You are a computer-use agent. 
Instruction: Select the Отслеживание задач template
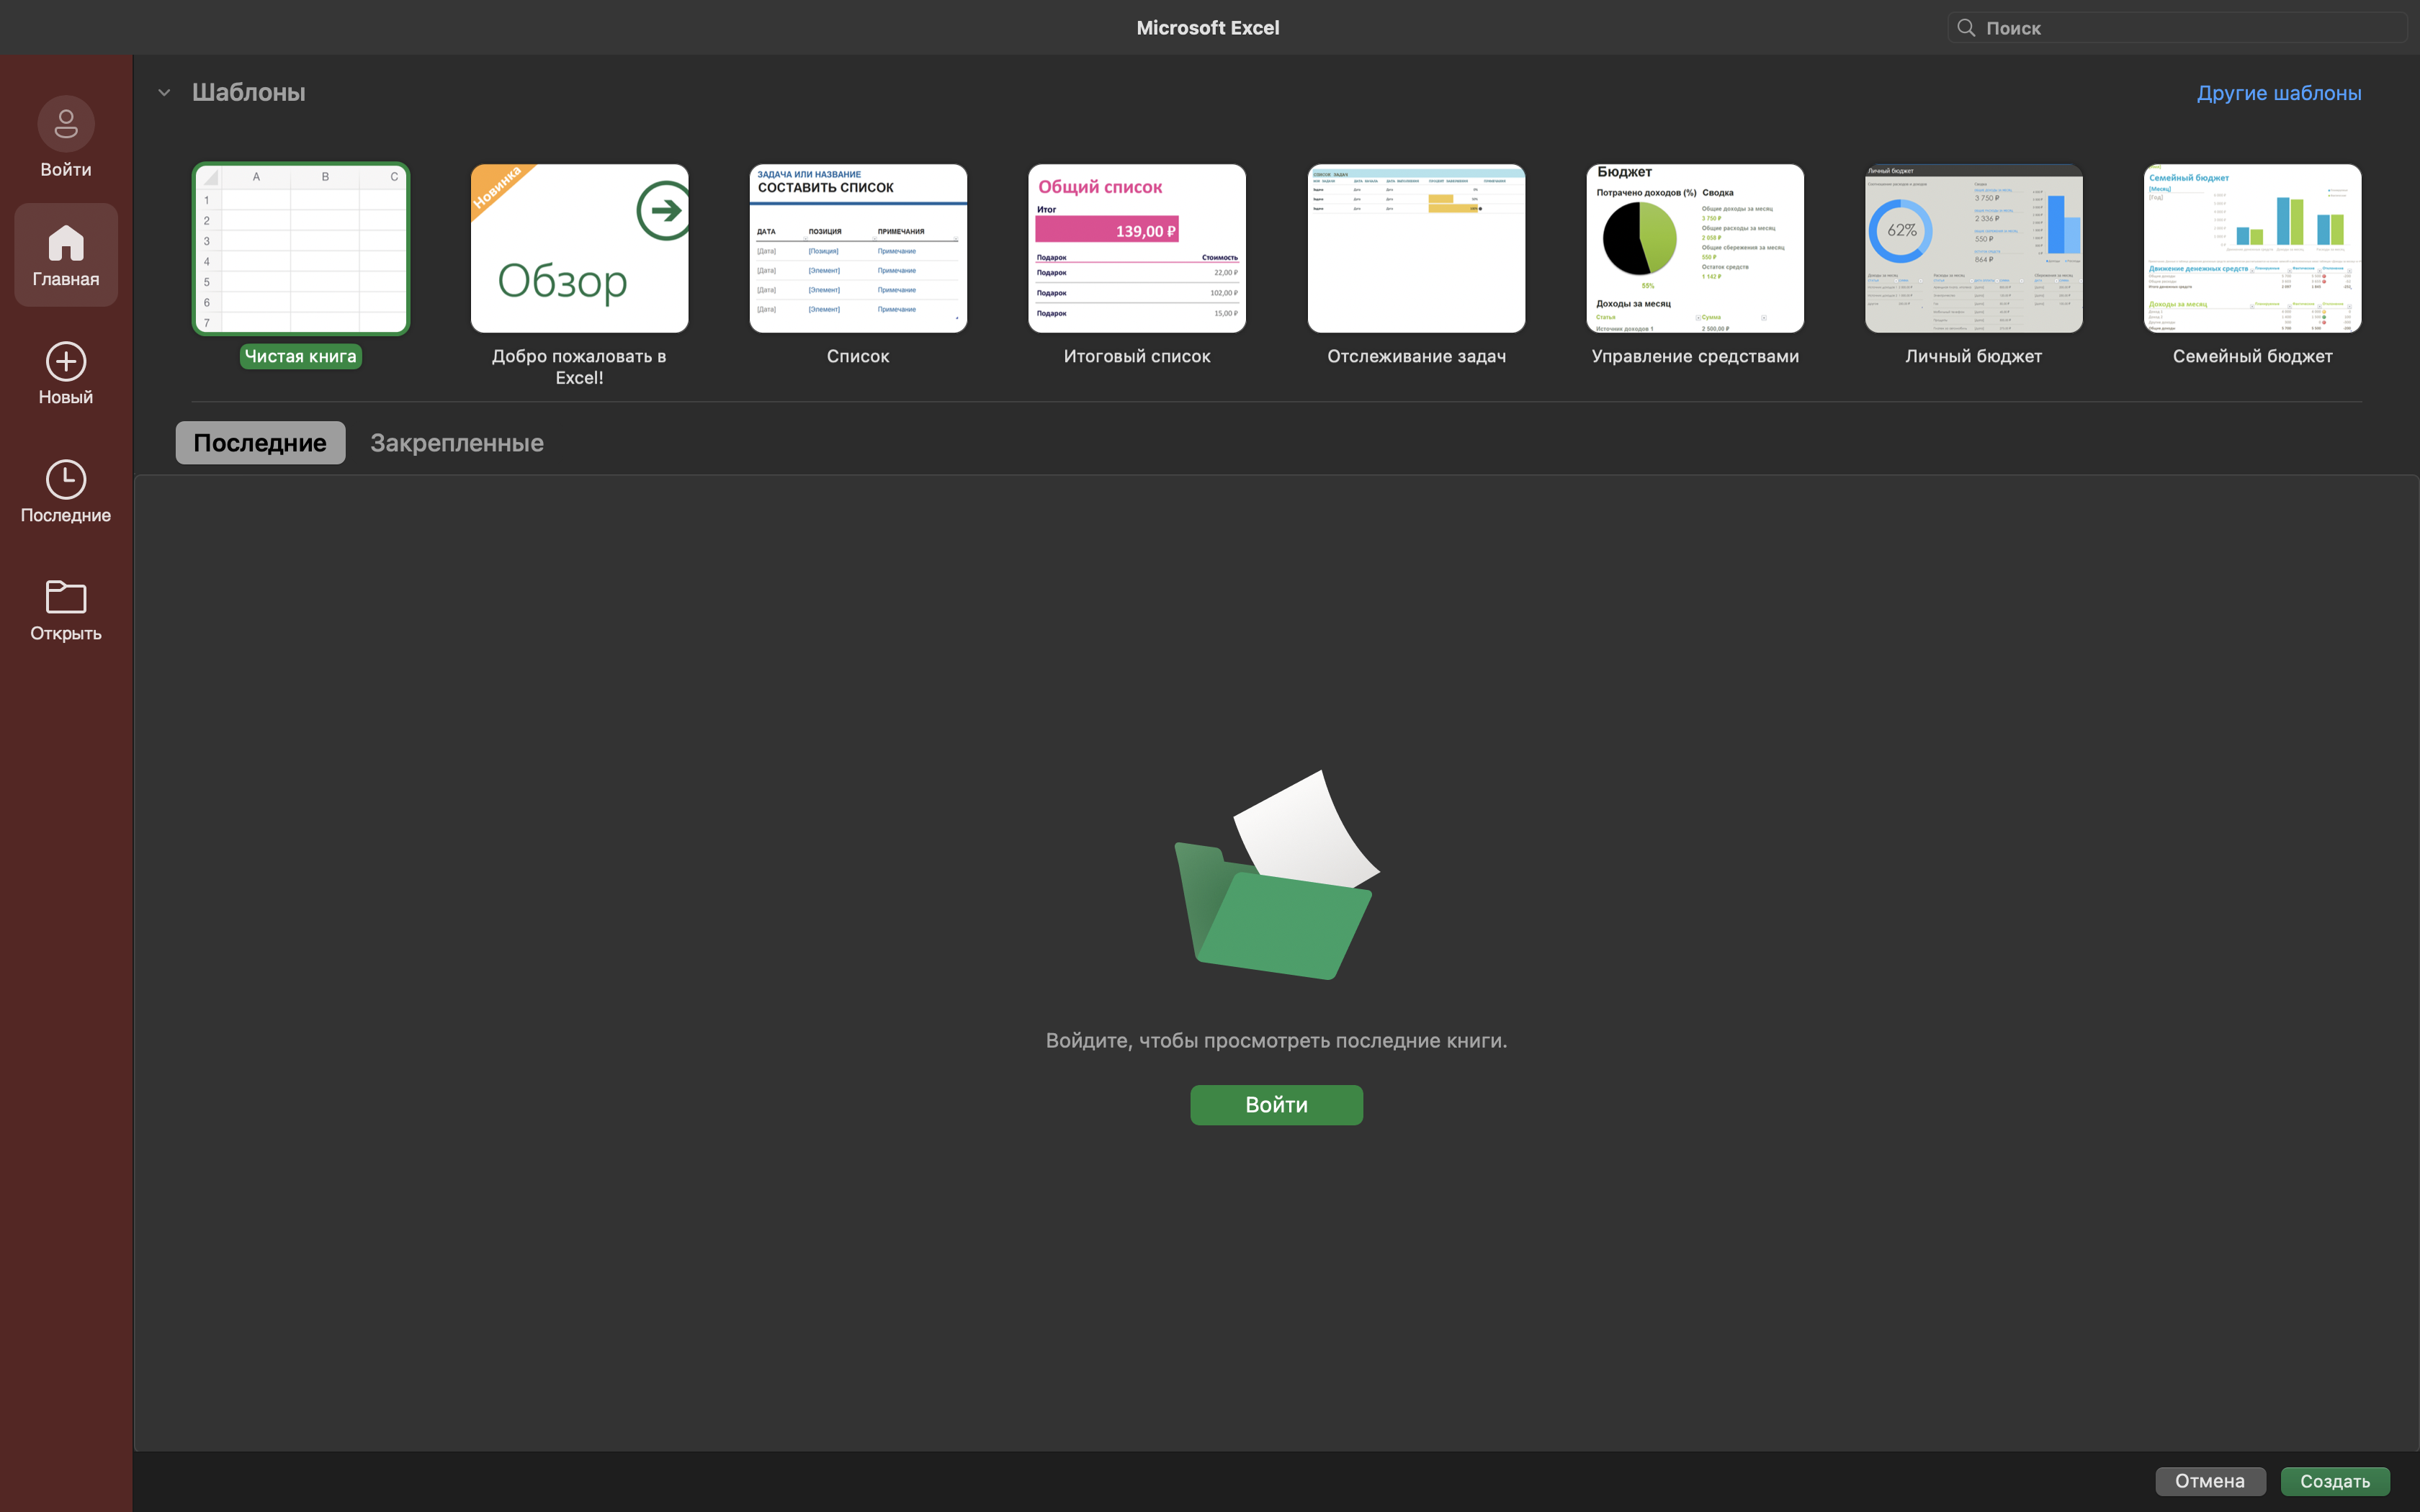point(1416,249)
